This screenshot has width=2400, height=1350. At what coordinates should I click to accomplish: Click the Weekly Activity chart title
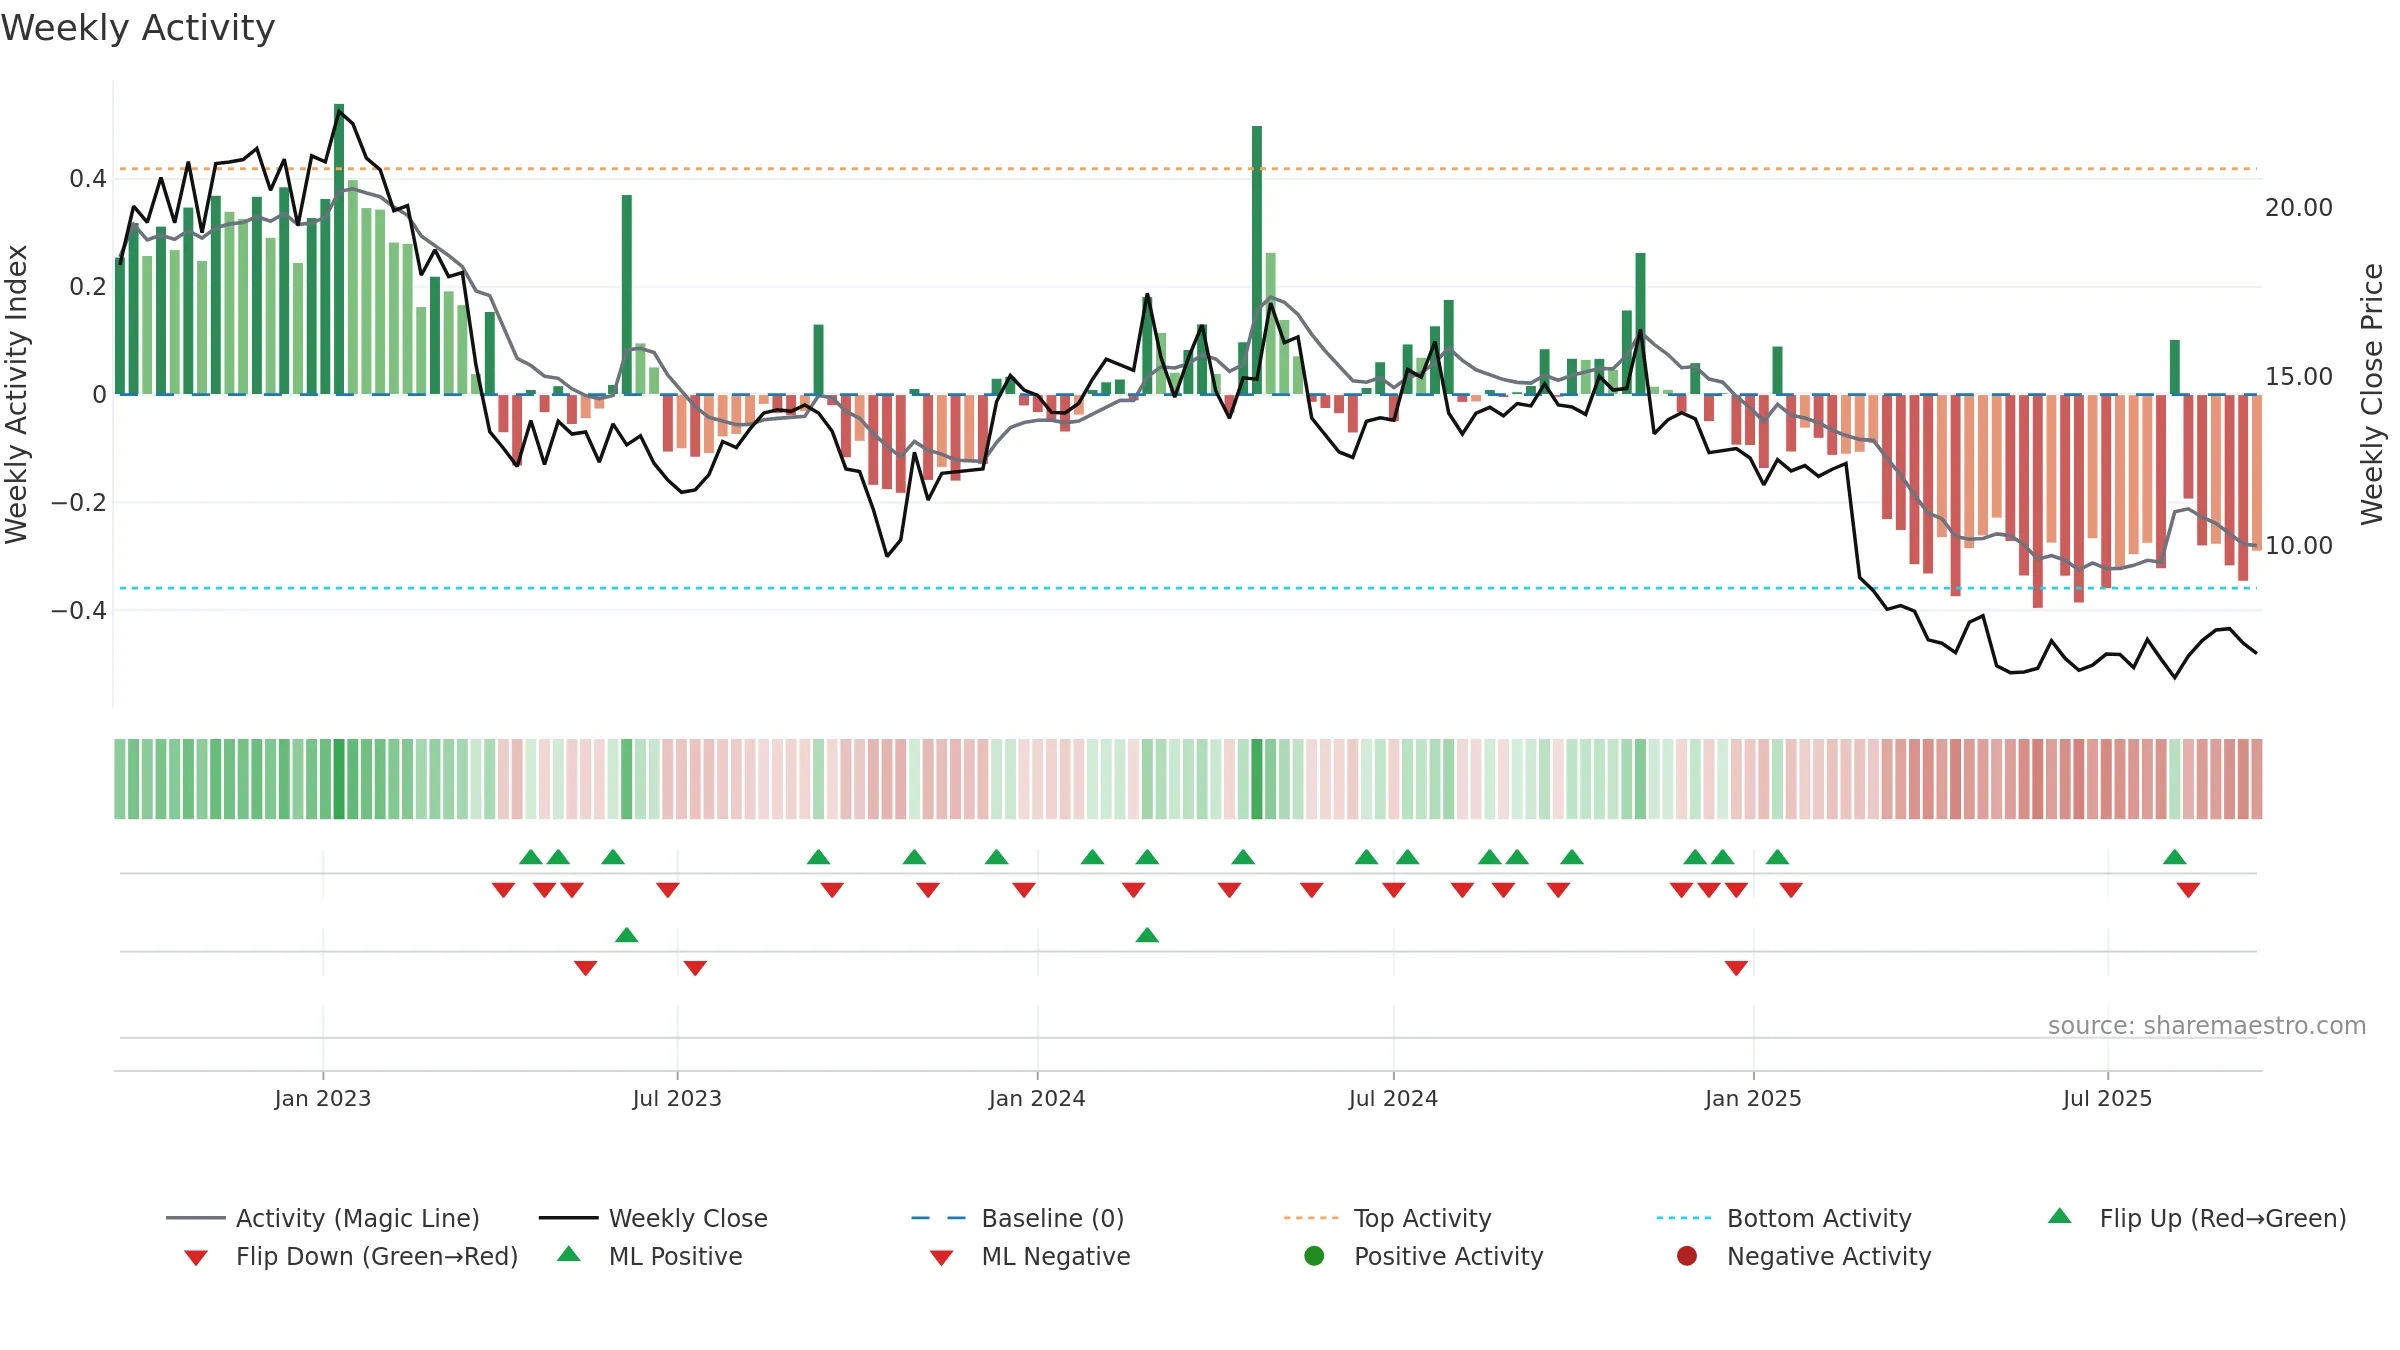point(138,28)
